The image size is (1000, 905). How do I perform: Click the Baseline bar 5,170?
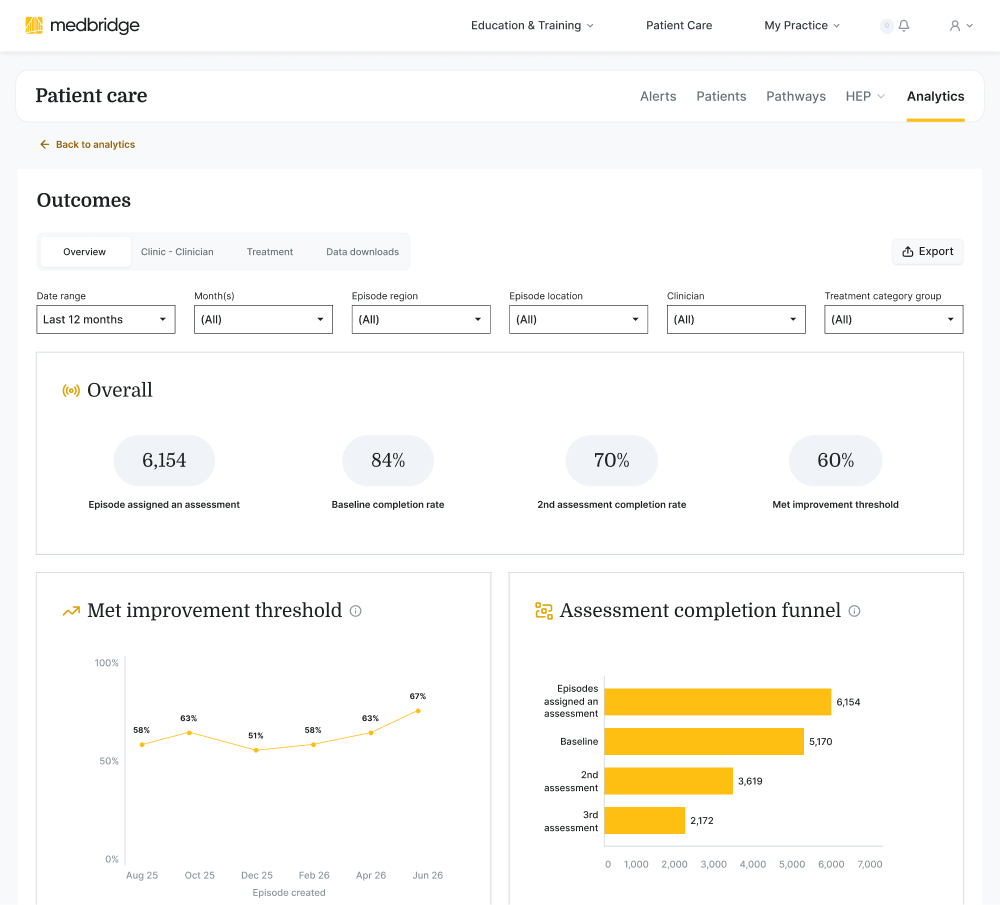(704, 742)
